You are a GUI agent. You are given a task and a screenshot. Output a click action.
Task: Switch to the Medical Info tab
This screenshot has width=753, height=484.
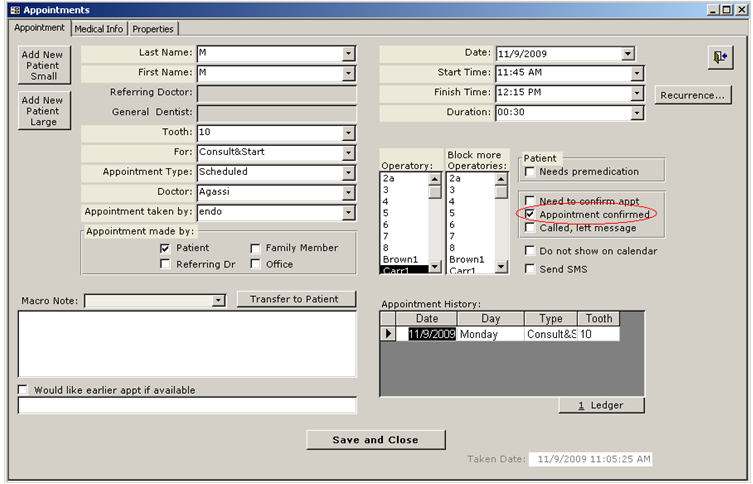pyautogui.click(x=99, y=29)
